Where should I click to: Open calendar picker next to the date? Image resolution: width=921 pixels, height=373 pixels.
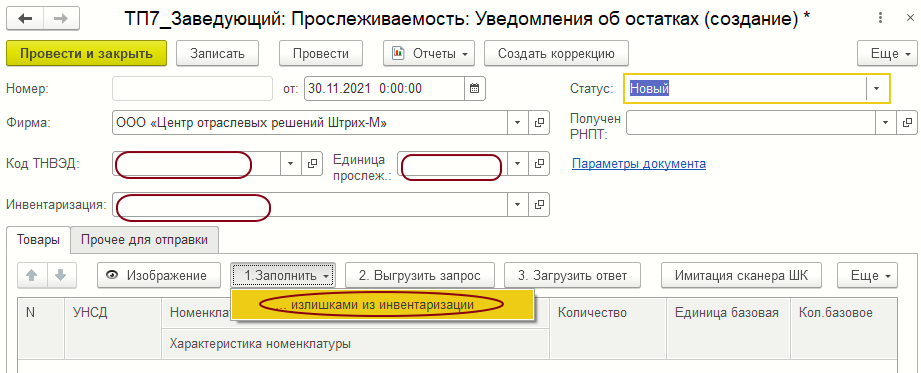pyautogui.click(x=475, y=89)
